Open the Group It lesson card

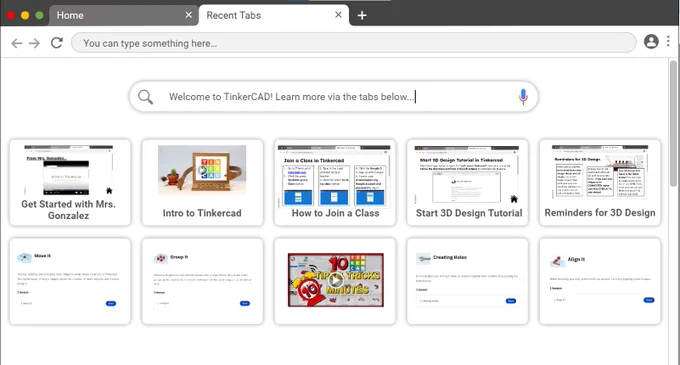pos(202,281)
